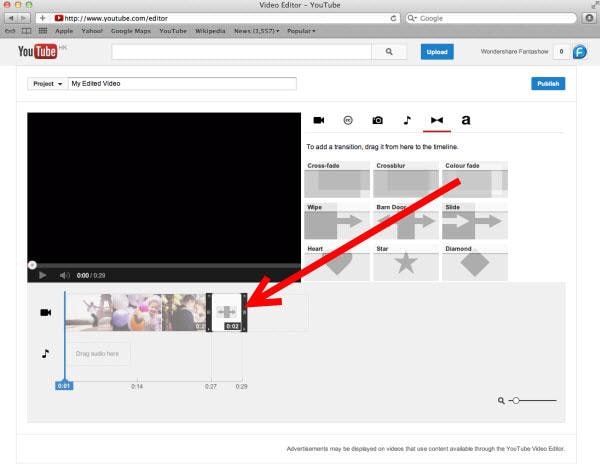The image size is (600, 465).
Task: Reload the page with refresh icon
Action: tap(393, 18)
